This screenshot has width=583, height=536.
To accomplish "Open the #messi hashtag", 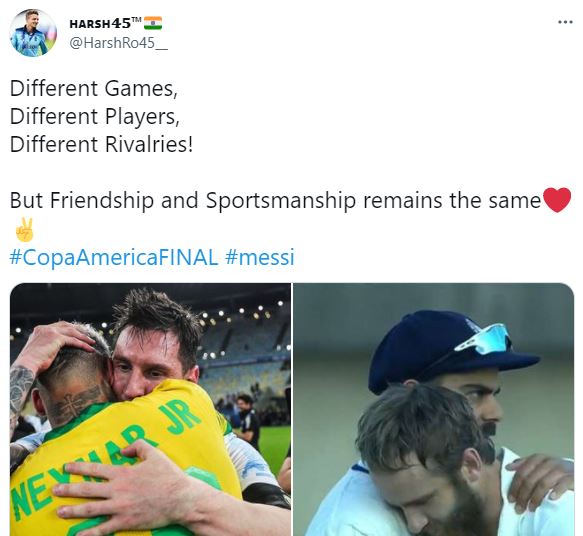I will click(x=260, y=257).
